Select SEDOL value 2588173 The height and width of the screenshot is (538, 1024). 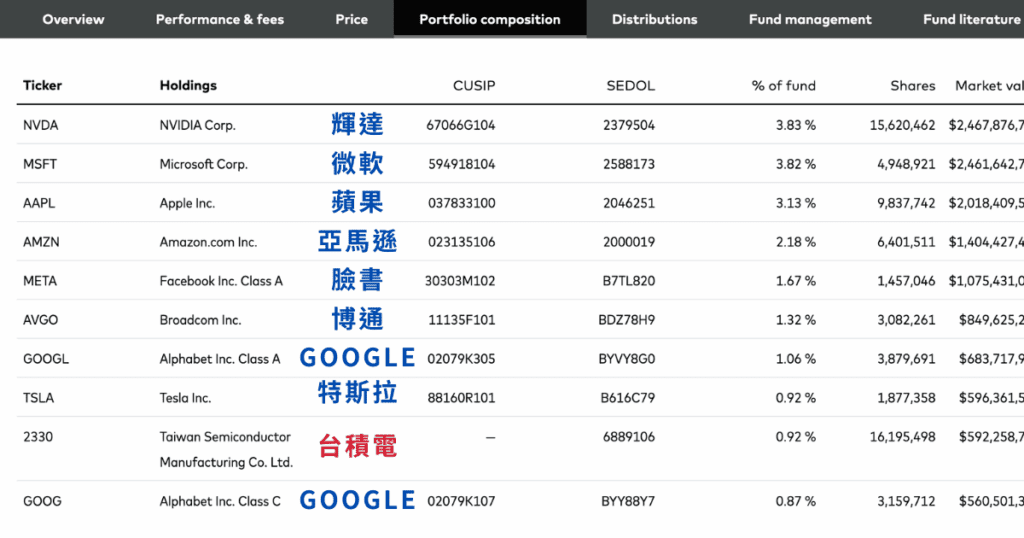pyautogui.click(x=629, y=165)
